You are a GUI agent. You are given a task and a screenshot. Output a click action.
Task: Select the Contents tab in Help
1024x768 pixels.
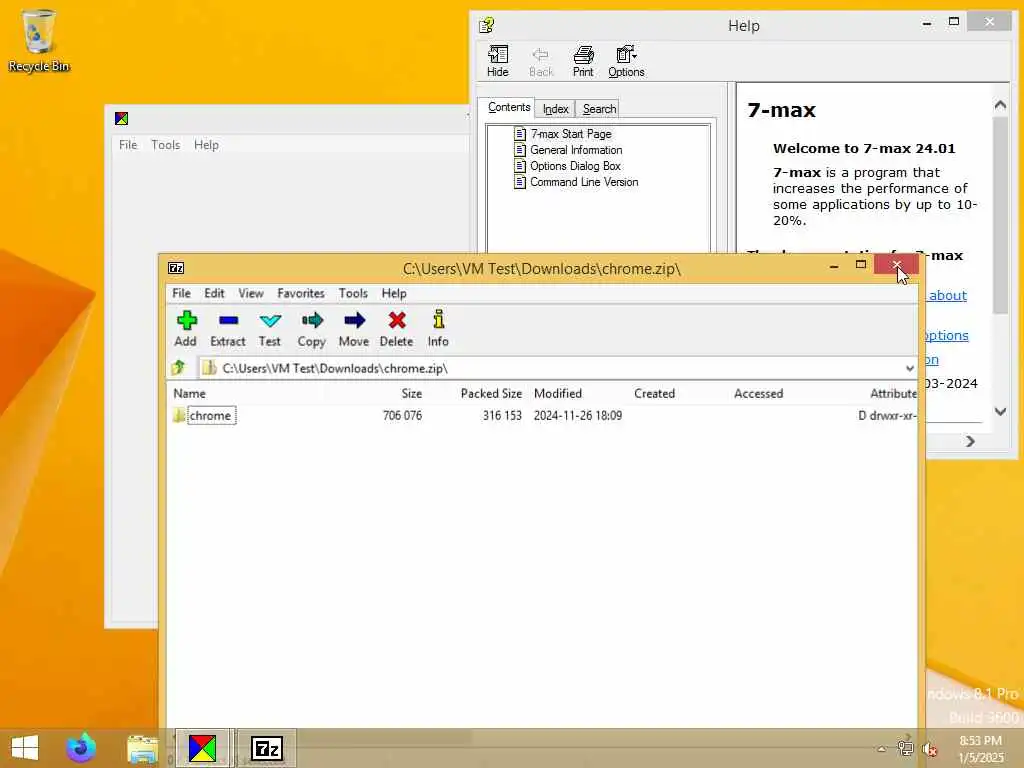(x=509, y=107)
